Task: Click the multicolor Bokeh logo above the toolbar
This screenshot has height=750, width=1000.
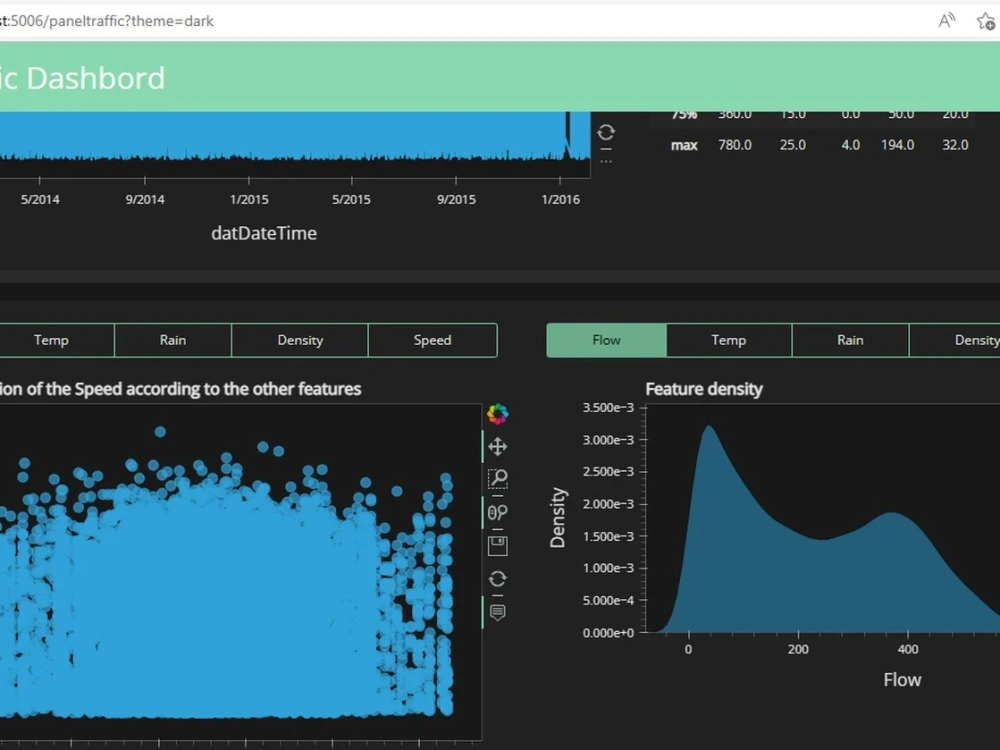Action: (x=498, y=414)
